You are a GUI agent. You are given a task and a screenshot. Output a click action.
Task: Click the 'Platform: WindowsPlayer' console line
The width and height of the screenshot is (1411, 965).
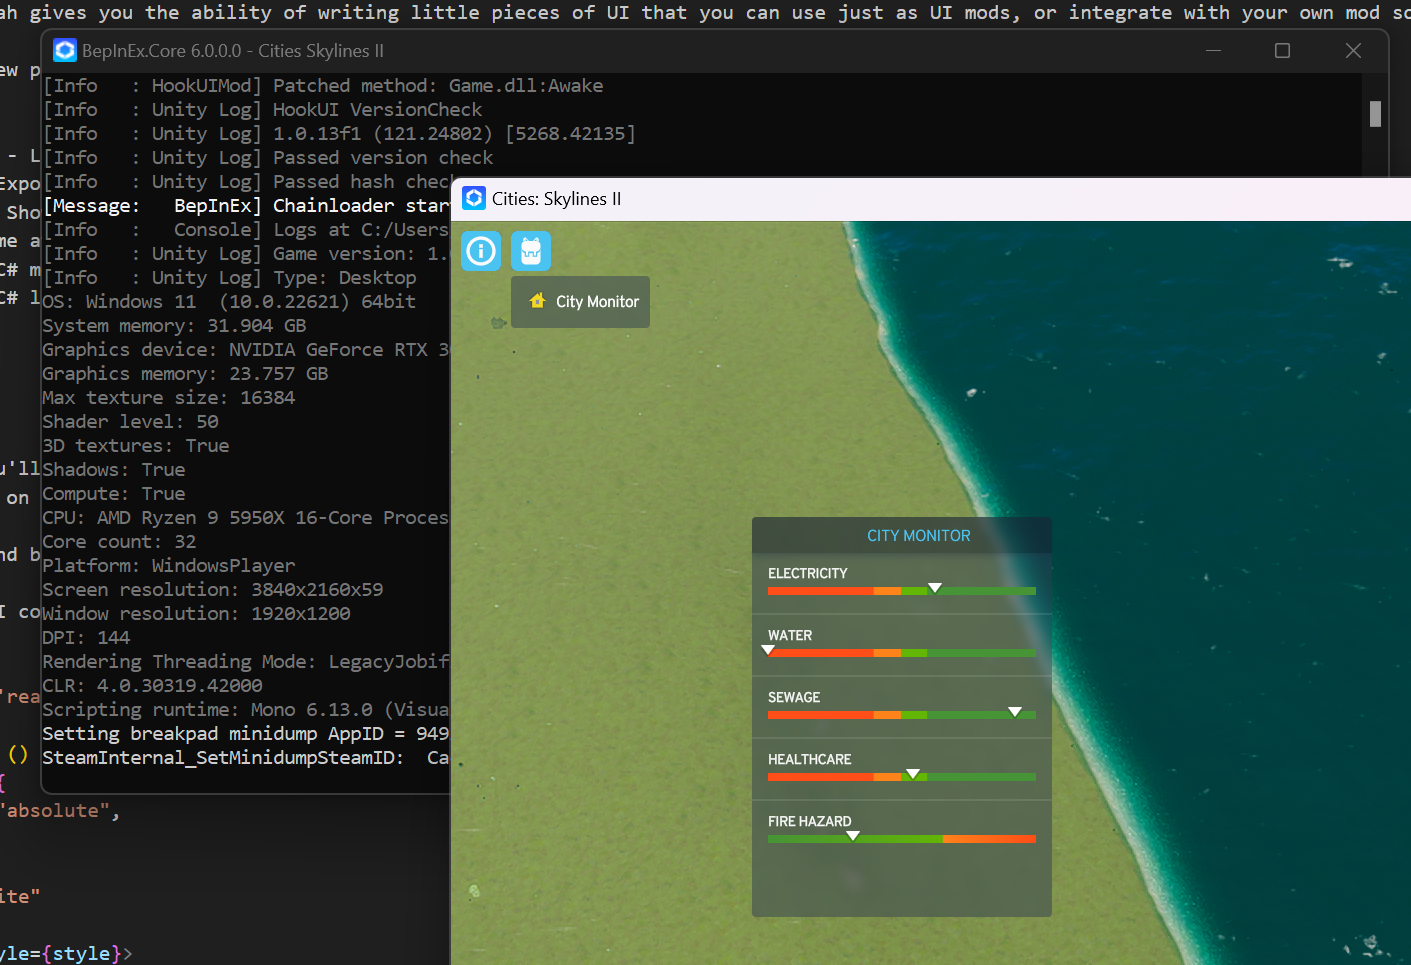[168, 566]
